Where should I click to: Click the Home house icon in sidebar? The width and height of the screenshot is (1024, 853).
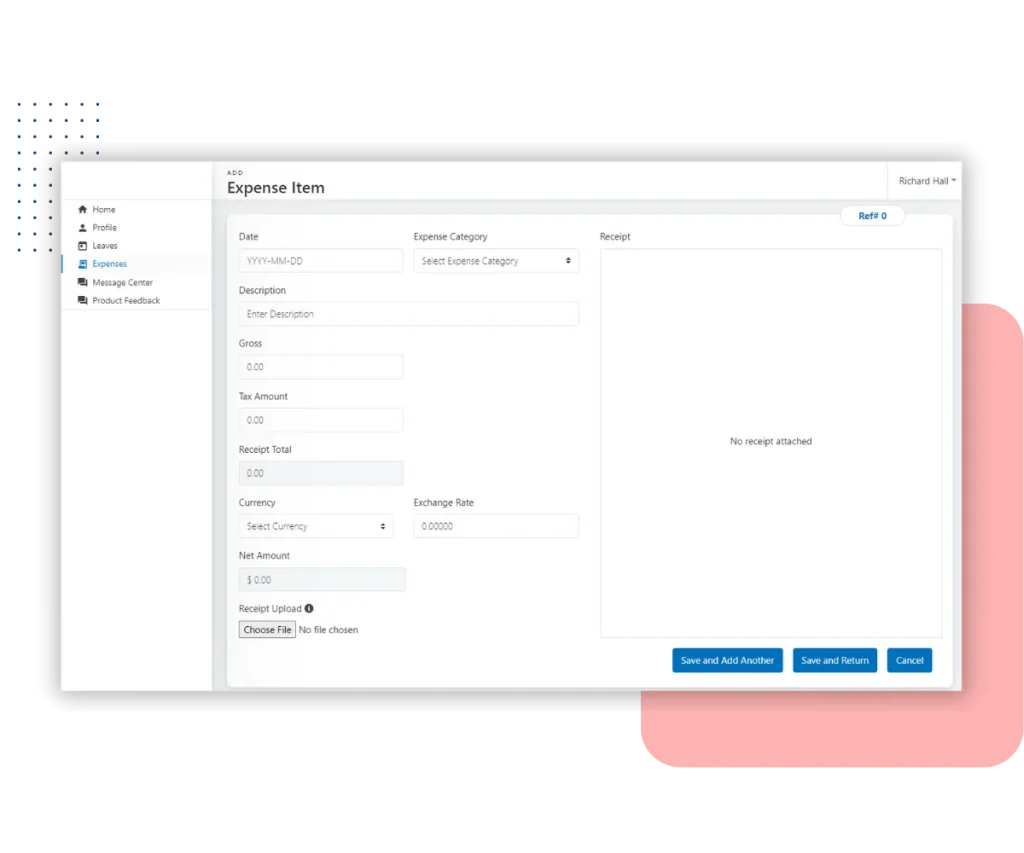click(x=83, y=210)
